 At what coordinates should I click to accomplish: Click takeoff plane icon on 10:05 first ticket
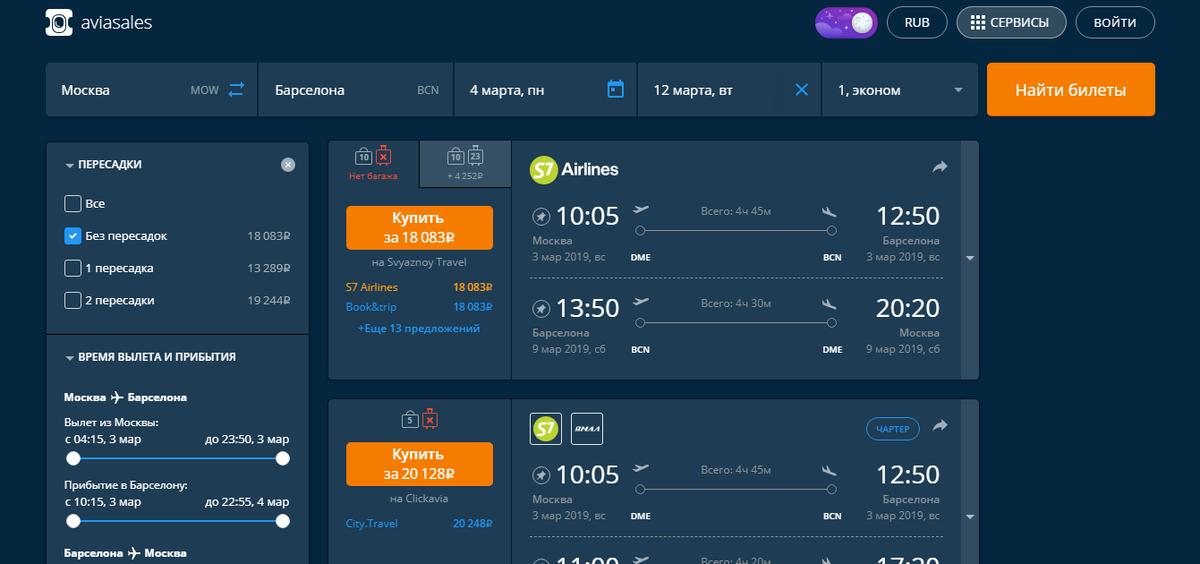[641, 210]
